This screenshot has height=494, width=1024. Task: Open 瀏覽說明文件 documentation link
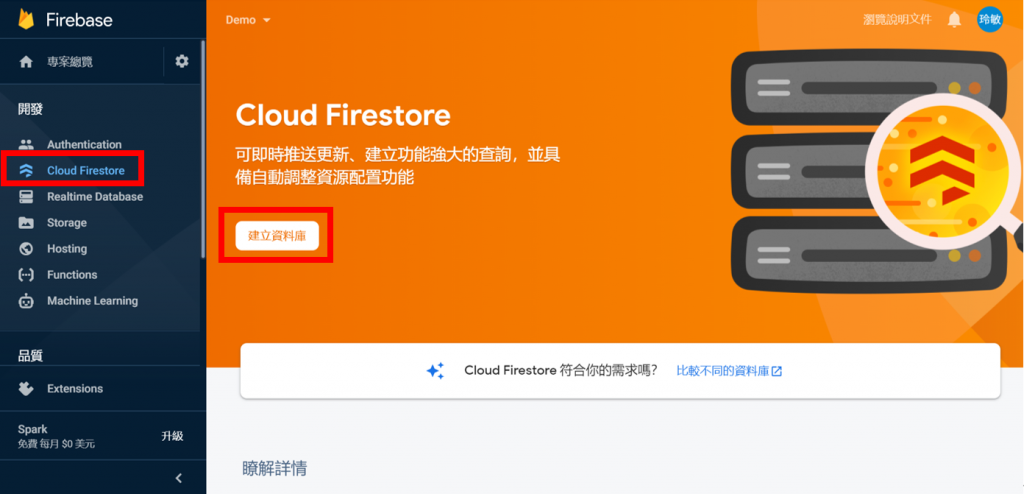pos(897,20)
